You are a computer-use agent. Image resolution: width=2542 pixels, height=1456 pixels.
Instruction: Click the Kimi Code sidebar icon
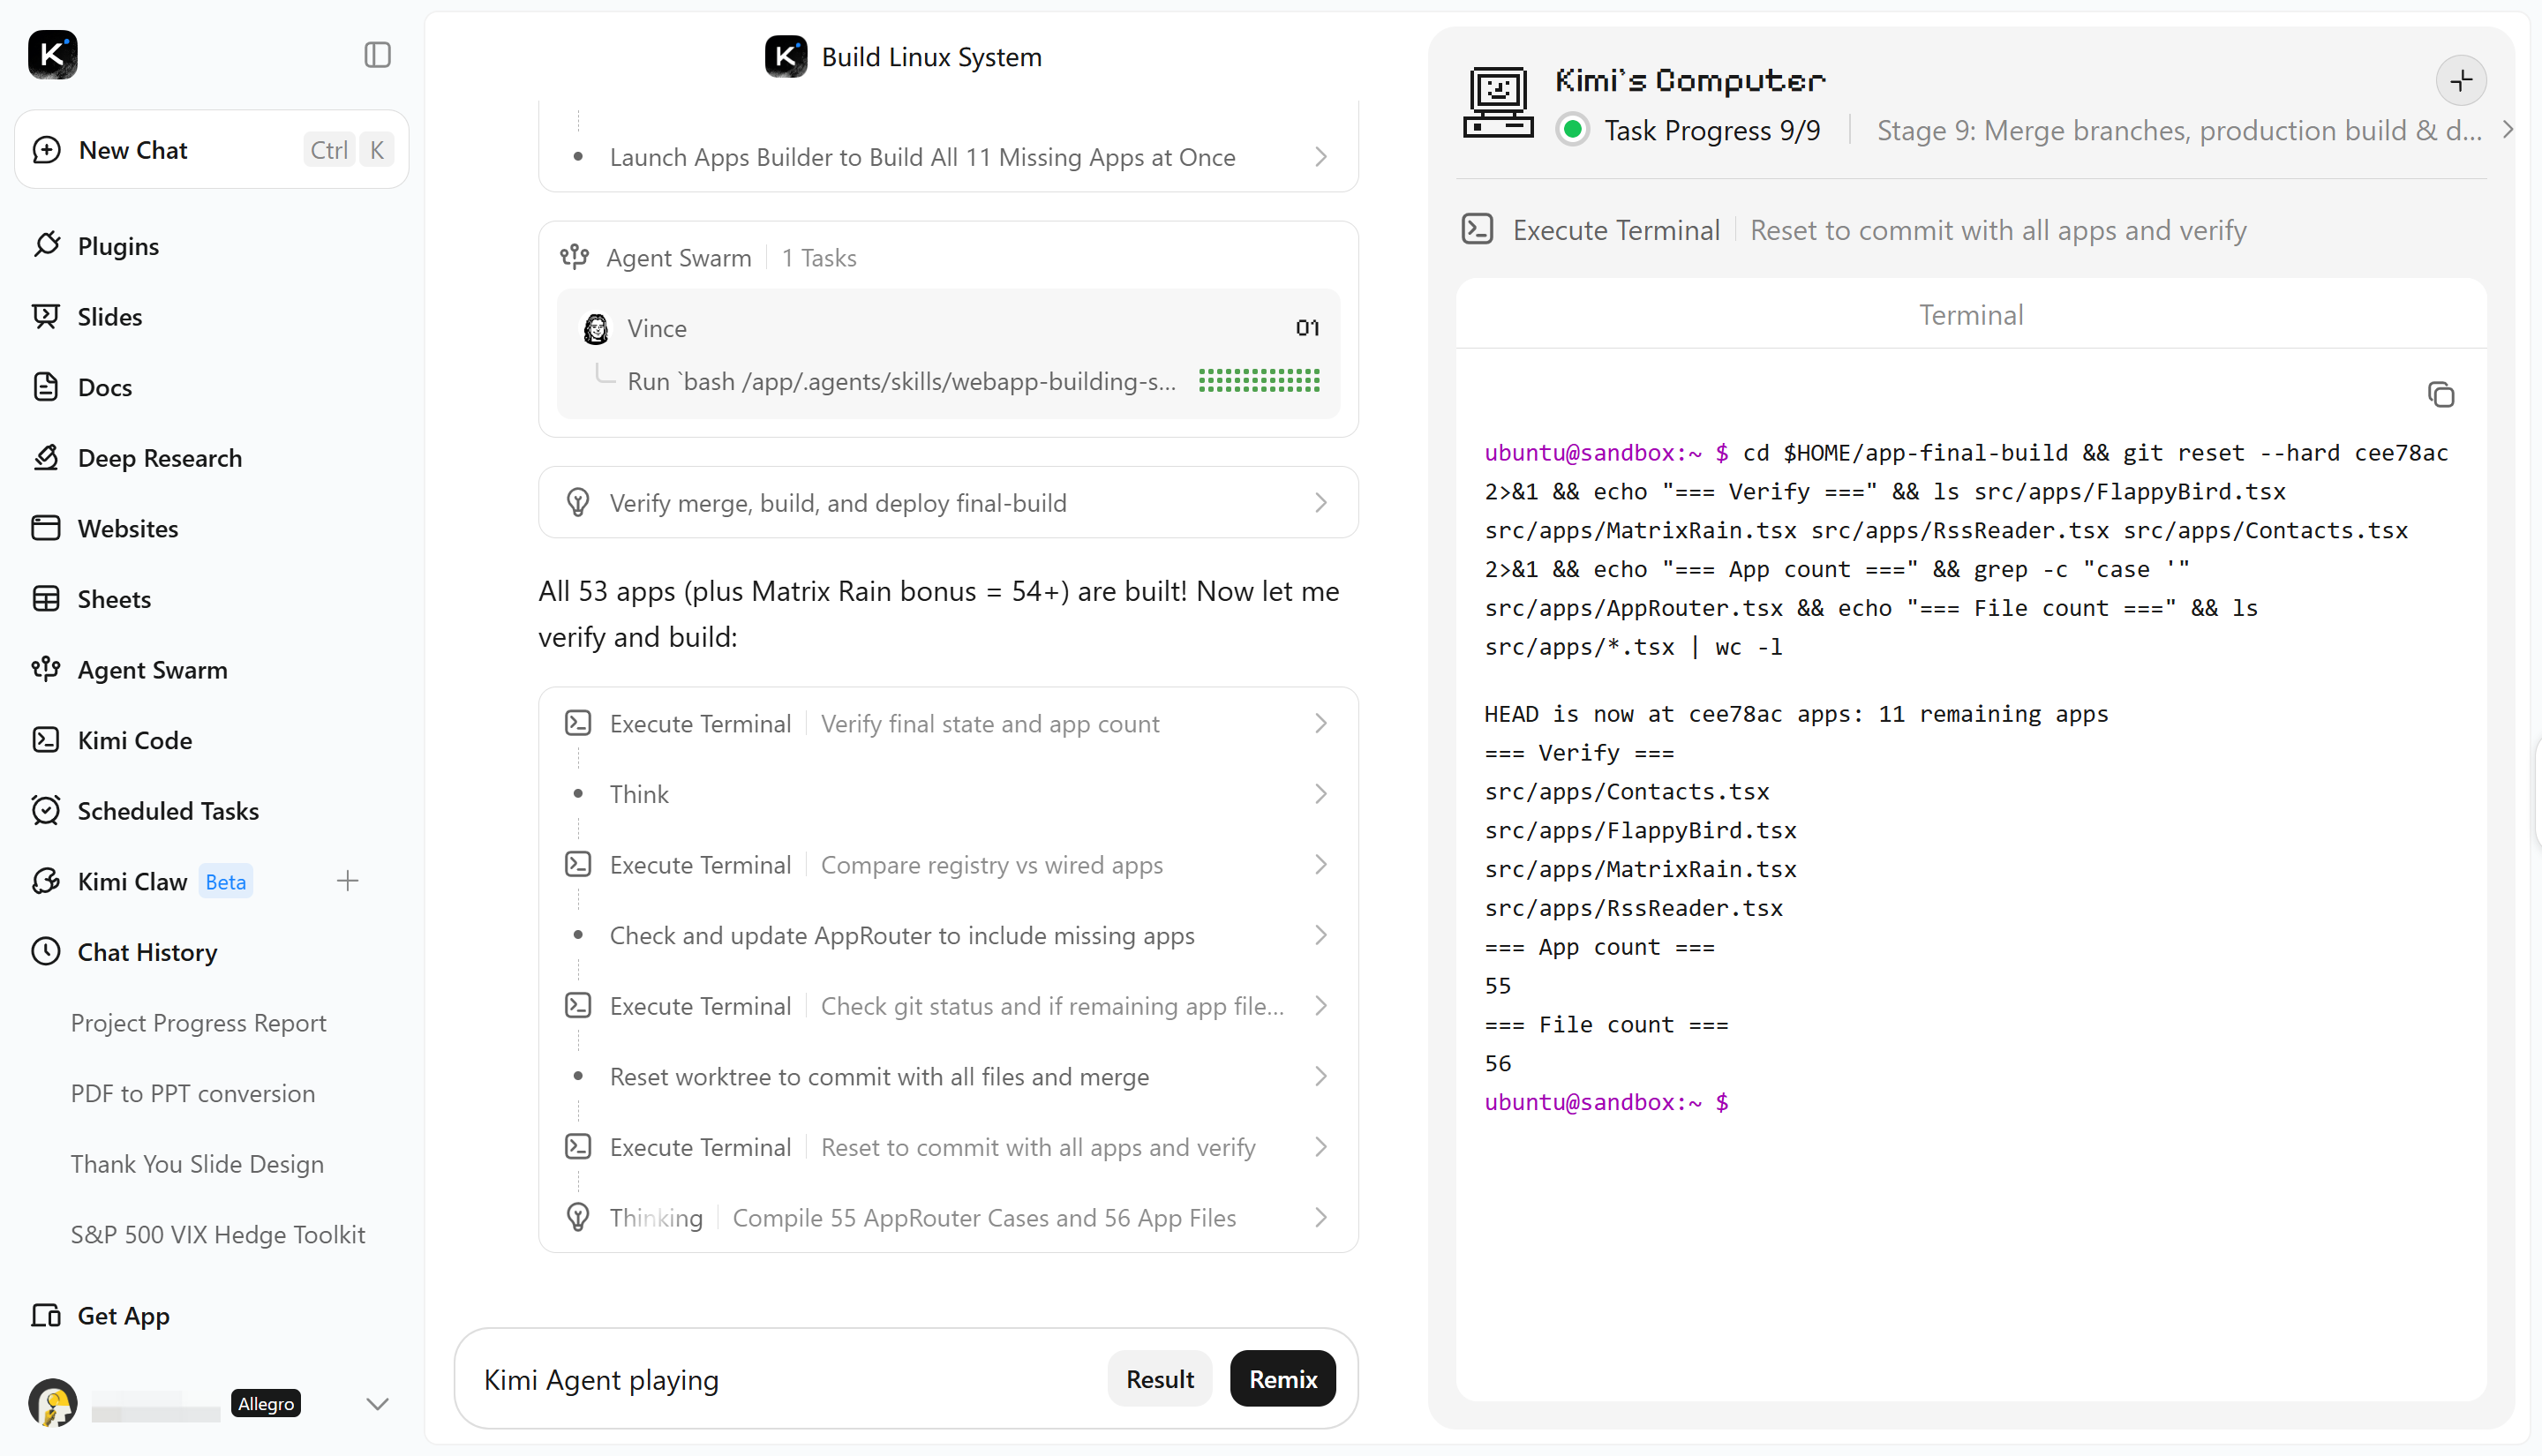tap(46, 740)
